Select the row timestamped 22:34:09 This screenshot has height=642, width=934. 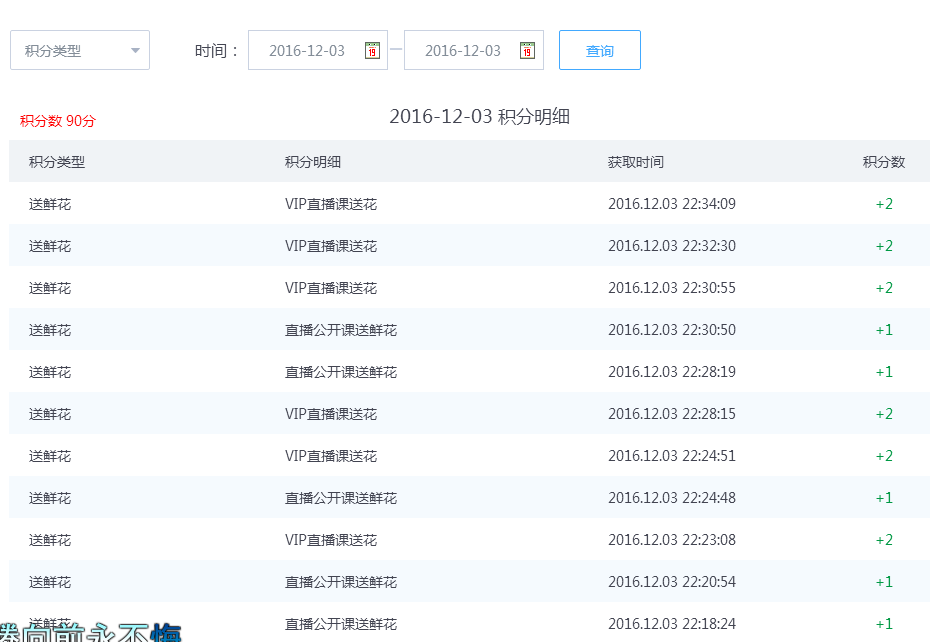671,204
